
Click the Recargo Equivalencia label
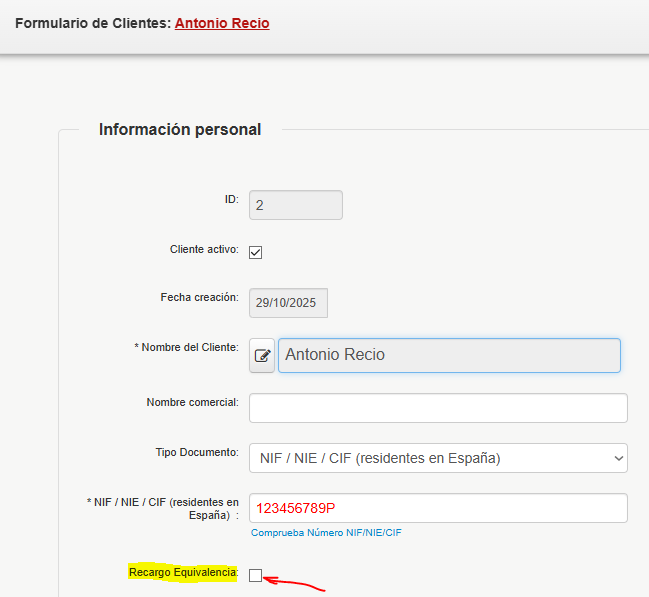point(183,572)
